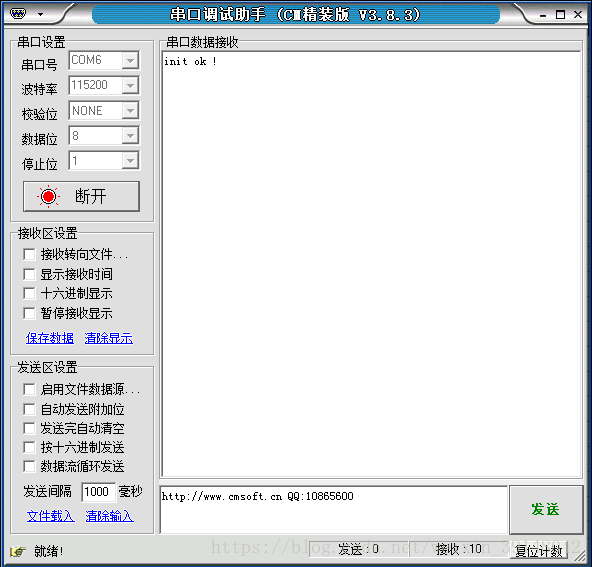Enable 按十六进制发送 checkbox
The width and height of the screenshot is (592, 567).
(x=29, y=447)
